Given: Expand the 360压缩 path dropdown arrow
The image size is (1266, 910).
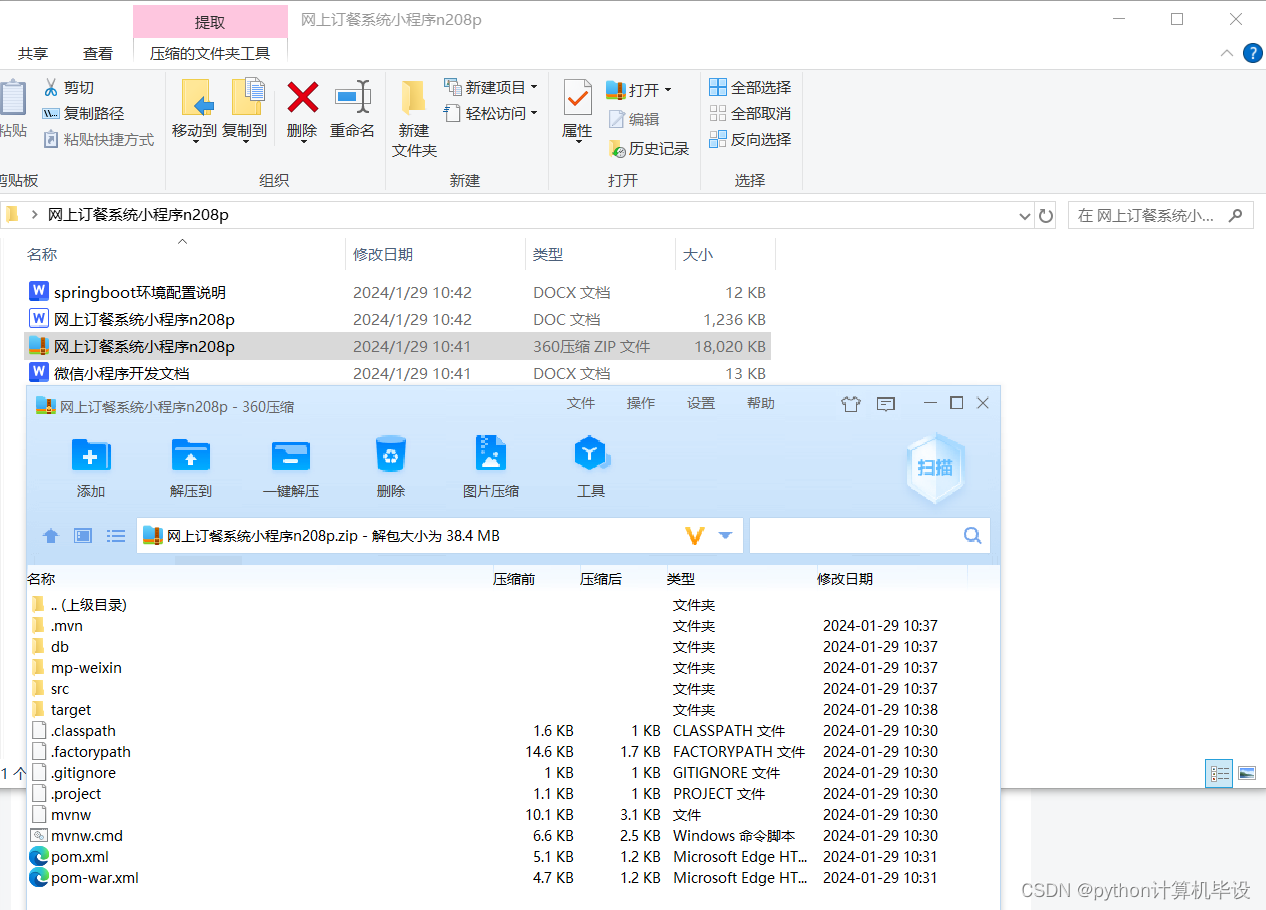Looking at the screenshot, I should (726, 536).
